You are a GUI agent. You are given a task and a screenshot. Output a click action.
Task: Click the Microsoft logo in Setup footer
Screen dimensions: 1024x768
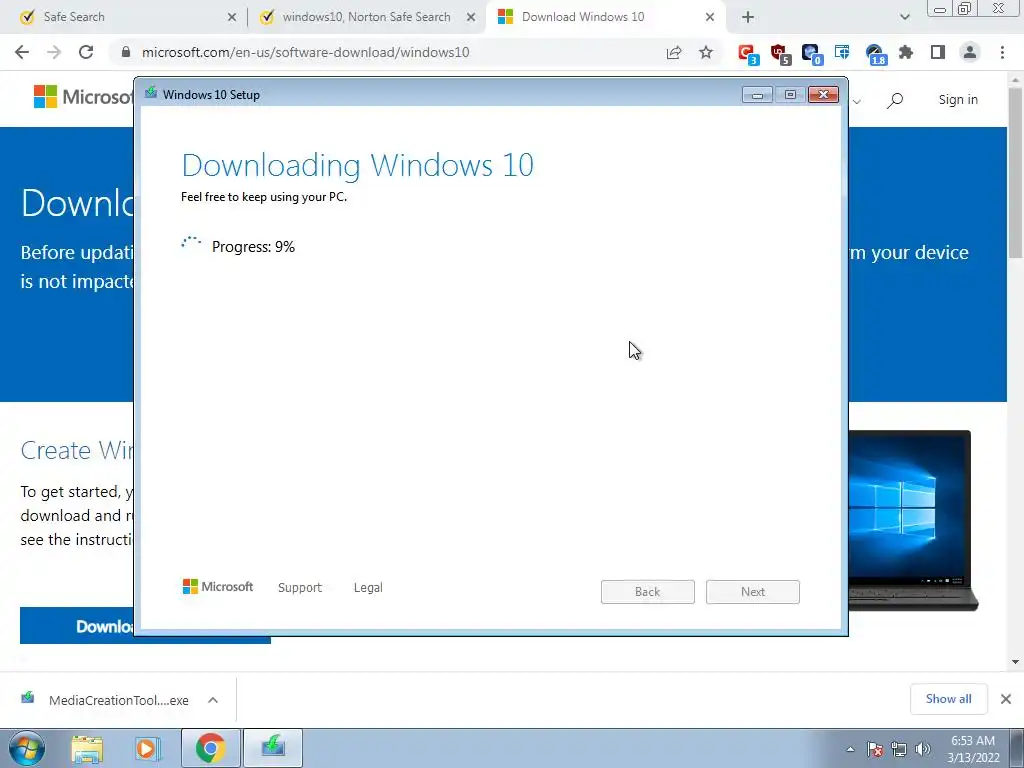tap(217, 586)
